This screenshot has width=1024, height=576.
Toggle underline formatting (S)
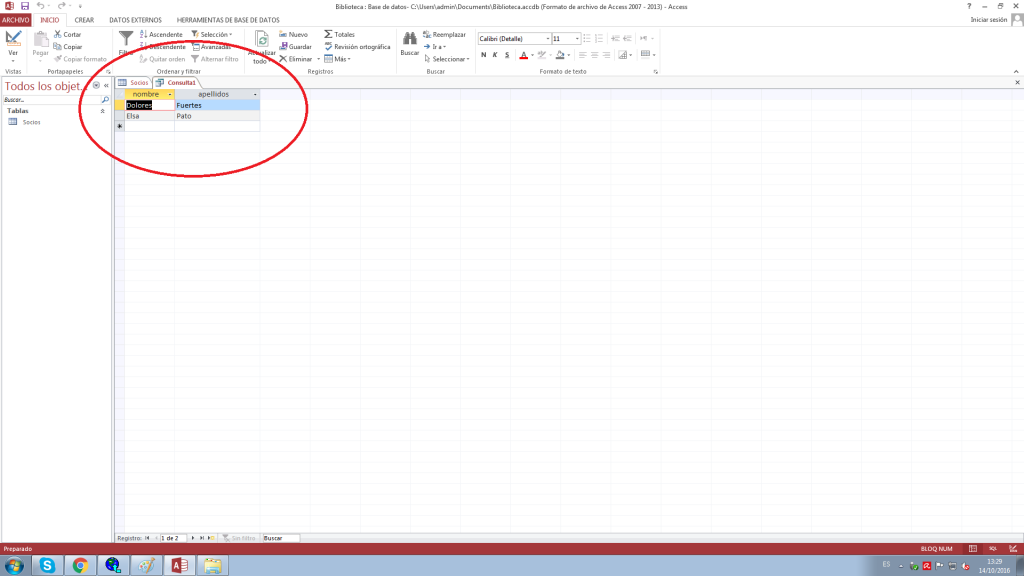(x=508, y=55)
